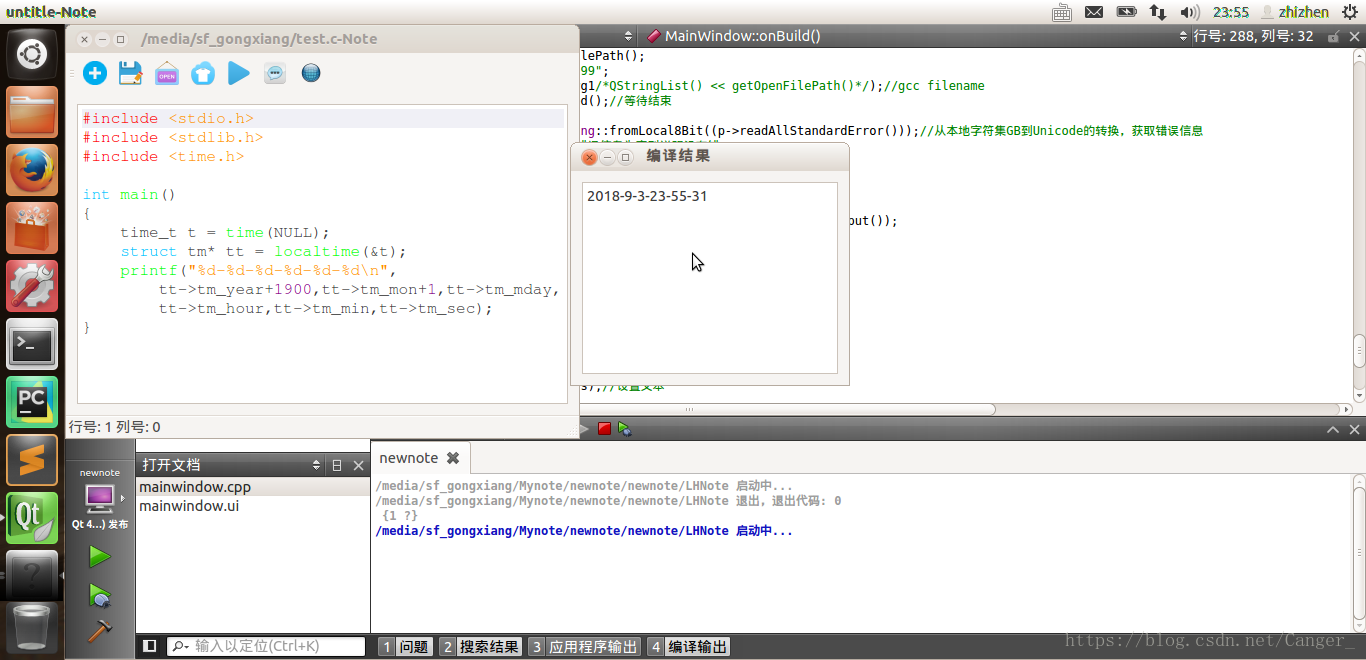Click the blue globe toolbar icon
Viewport: 1366px width, 660px height.
[311, 73]
